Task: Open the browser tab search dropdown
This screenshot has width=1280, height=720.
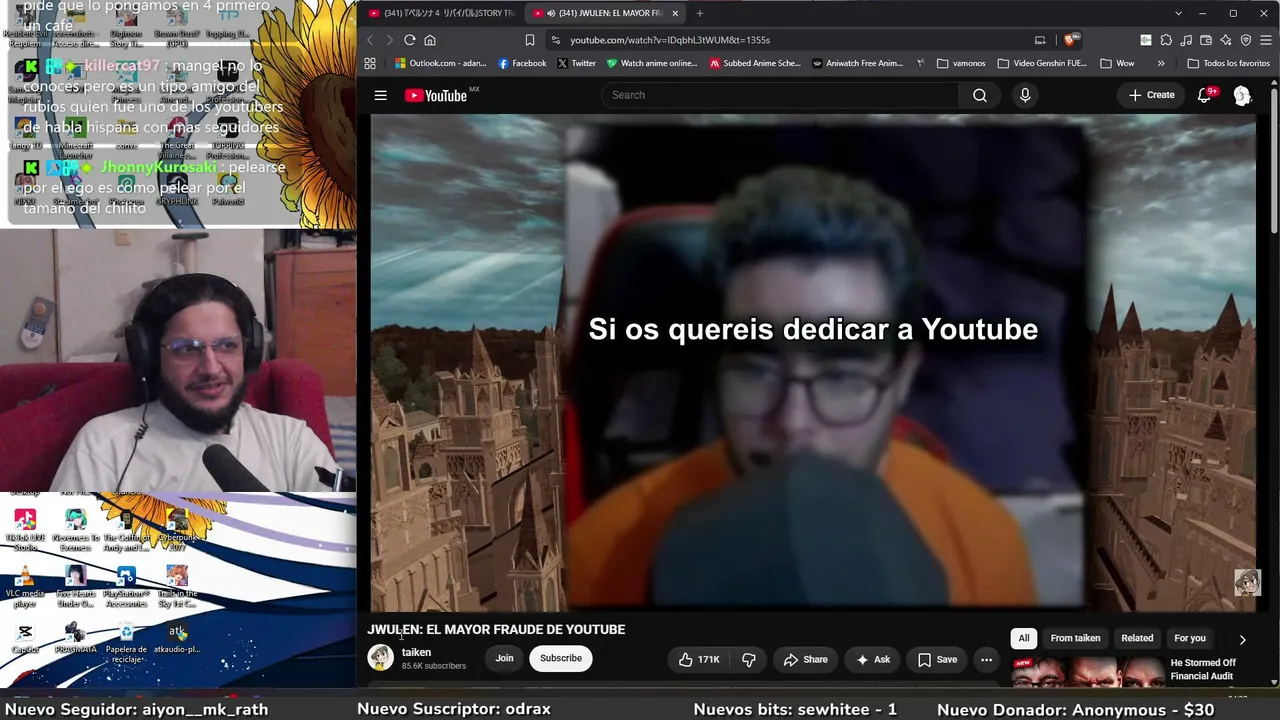Action: pyautogui.click(x=1178, y=13)
